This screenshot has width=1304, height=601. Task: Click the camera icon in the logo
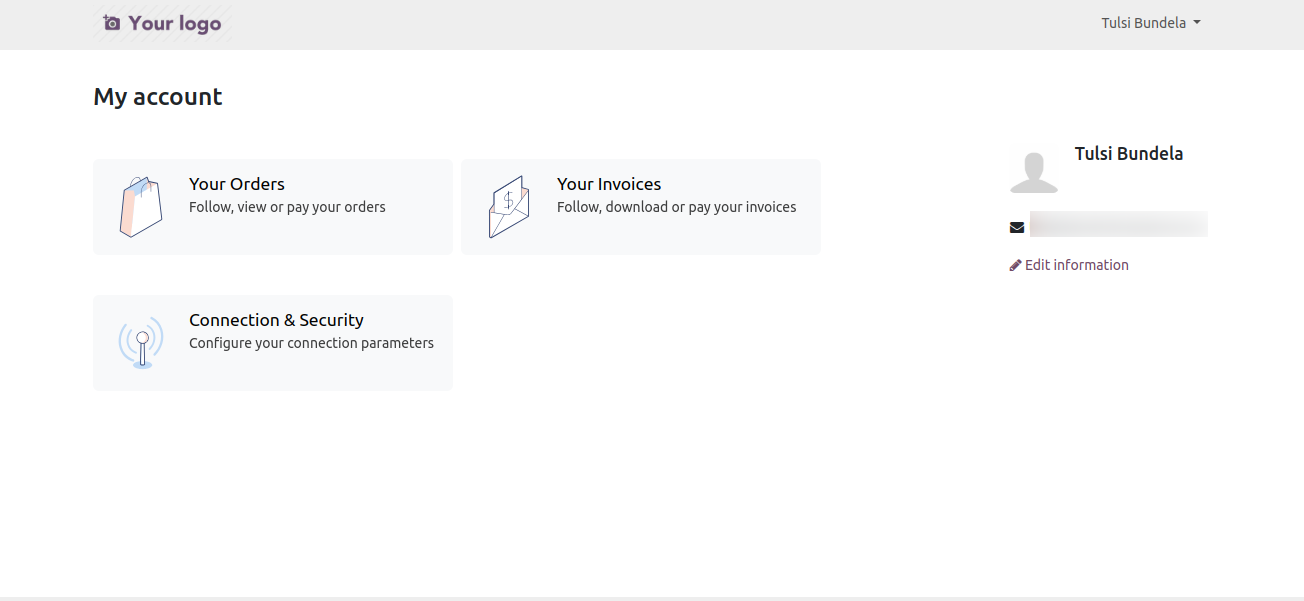tap(112, 22)
